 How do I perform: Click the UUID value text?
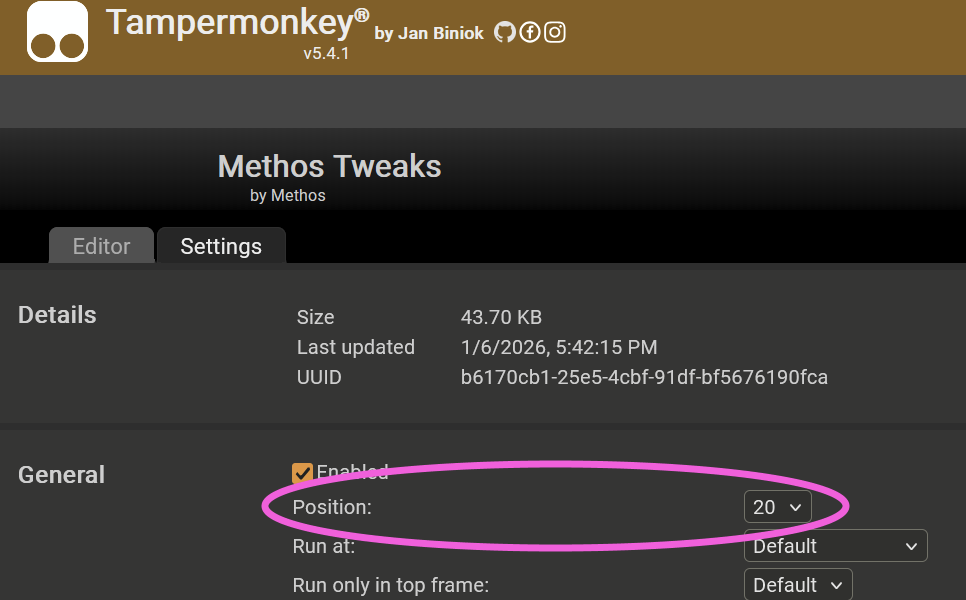[x=644, y=378]
